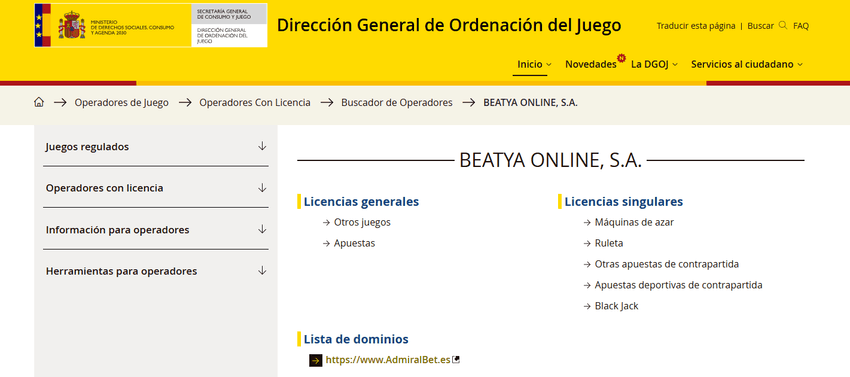This screenshot has width=850, height=377.
Task: Click the Licencias singulares heading
Action: (x=623, y=201)
